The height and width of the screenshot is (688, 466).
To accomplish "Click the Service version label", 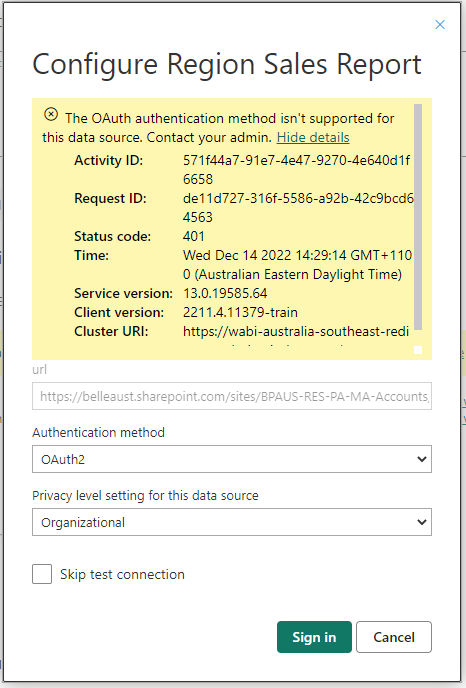I will coord(123,293).
